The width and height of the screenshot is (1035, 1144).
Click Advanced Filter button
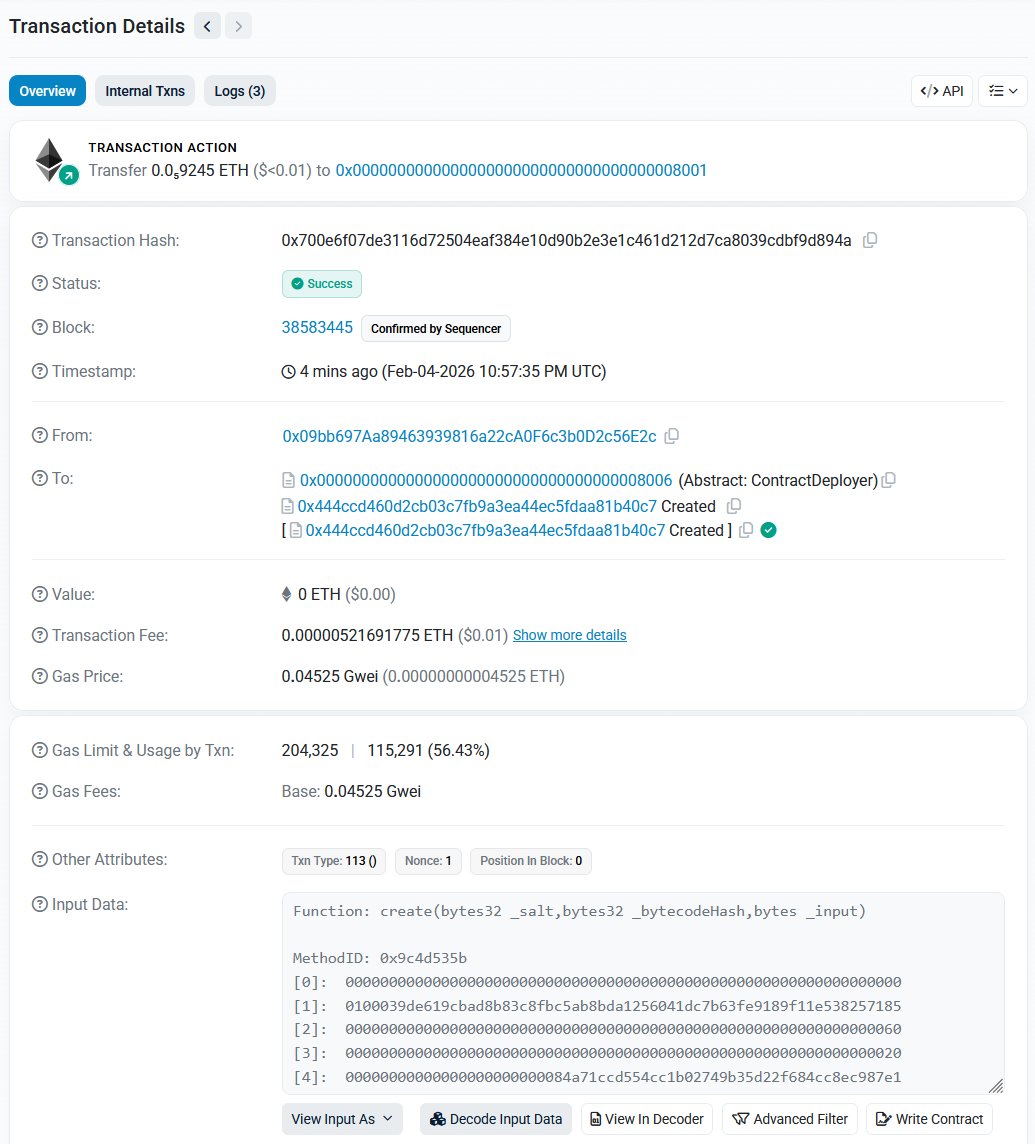(x=790, y=1119)
